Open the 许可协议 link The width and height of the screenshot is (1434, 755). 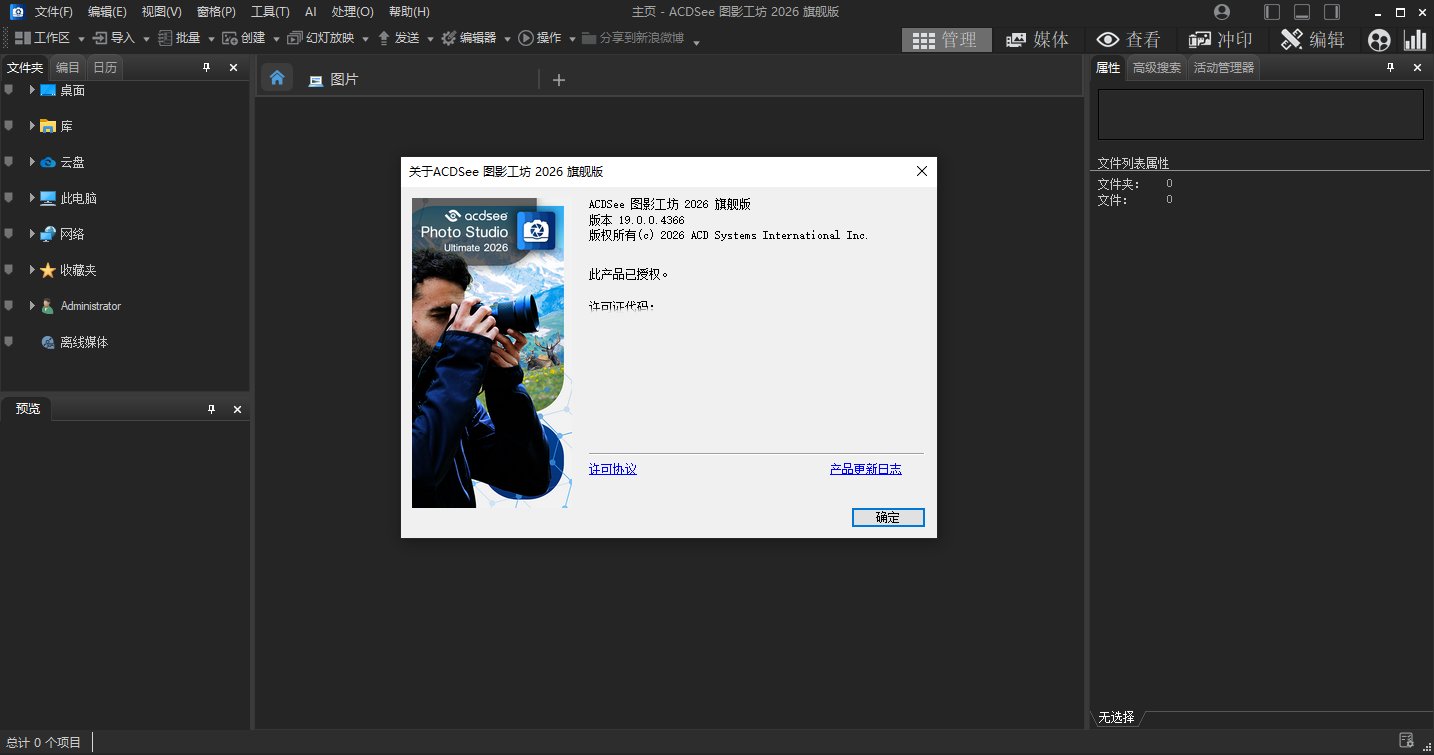[613, 469]
